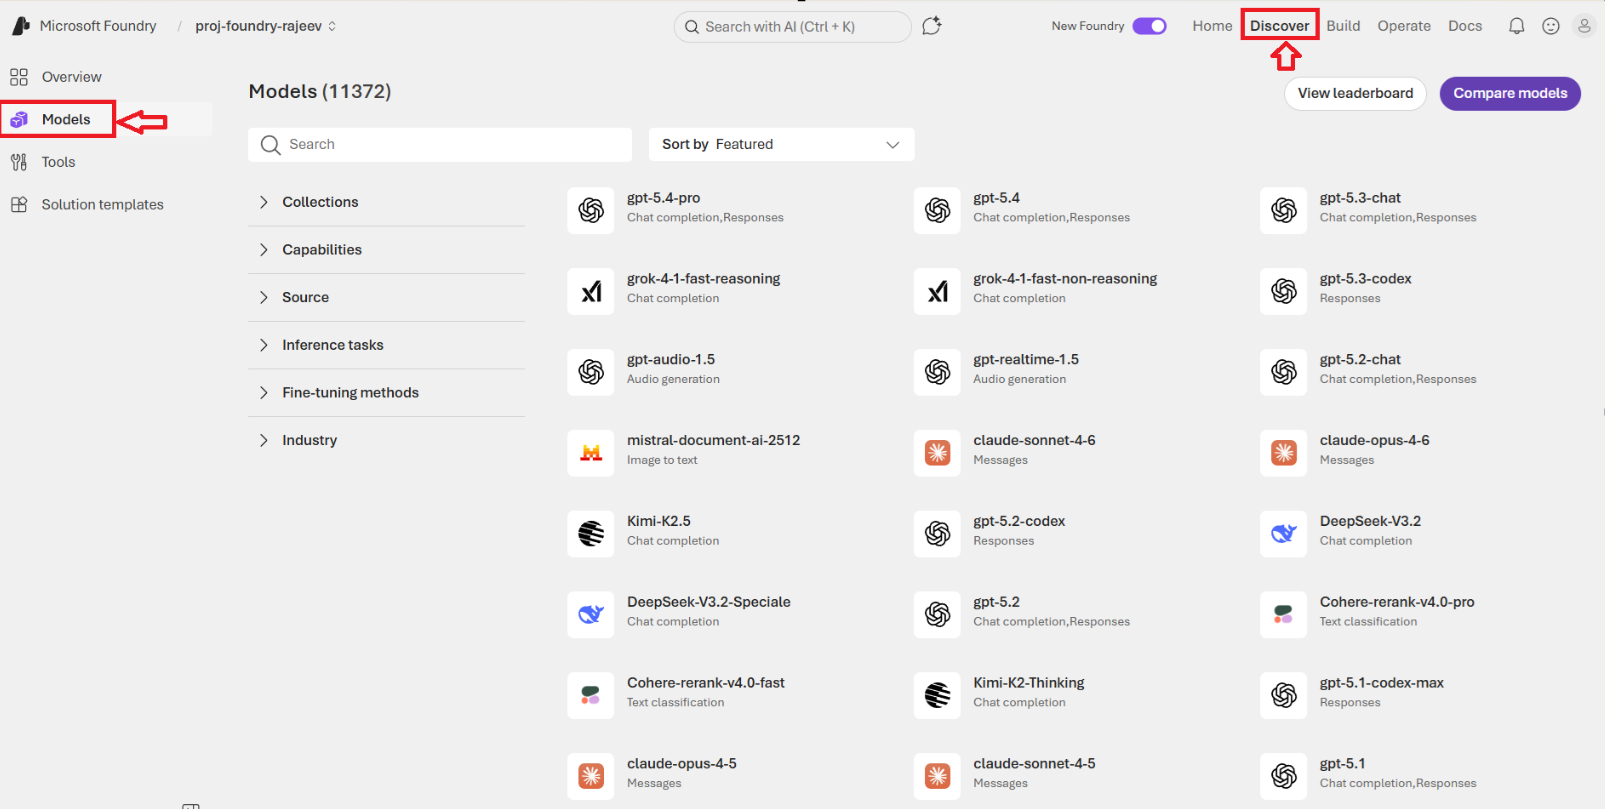Click the View leaderboard button
Screen dimensions: 1605x809
tap(1355, 94)
